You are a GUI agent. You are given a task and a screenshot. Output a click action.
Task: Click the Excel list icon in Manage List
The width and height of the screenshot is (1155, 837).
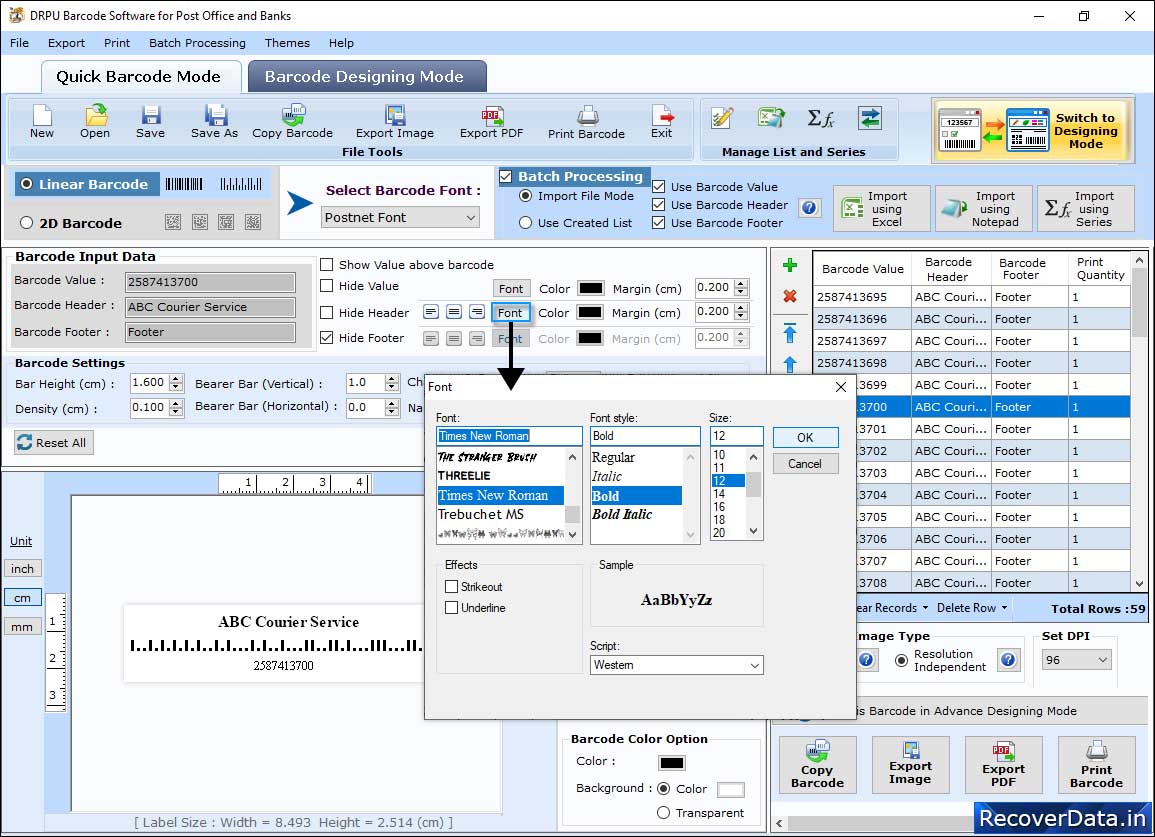click(x=771, y=118)
